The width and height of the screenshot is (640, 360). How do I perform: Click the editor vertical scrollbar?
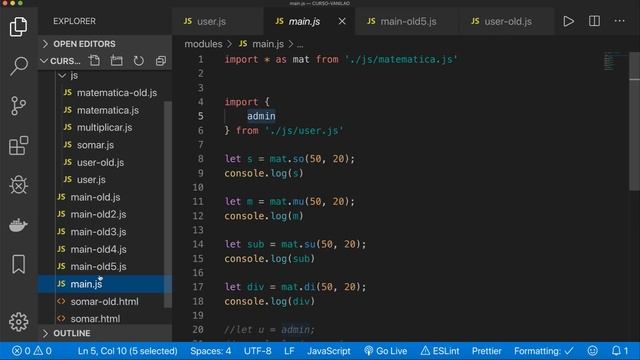click(634, 122)
